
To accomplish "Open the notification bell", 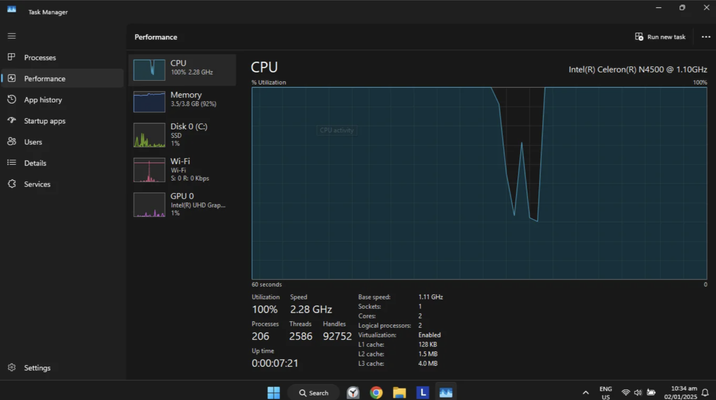I will tap(705, 392).
